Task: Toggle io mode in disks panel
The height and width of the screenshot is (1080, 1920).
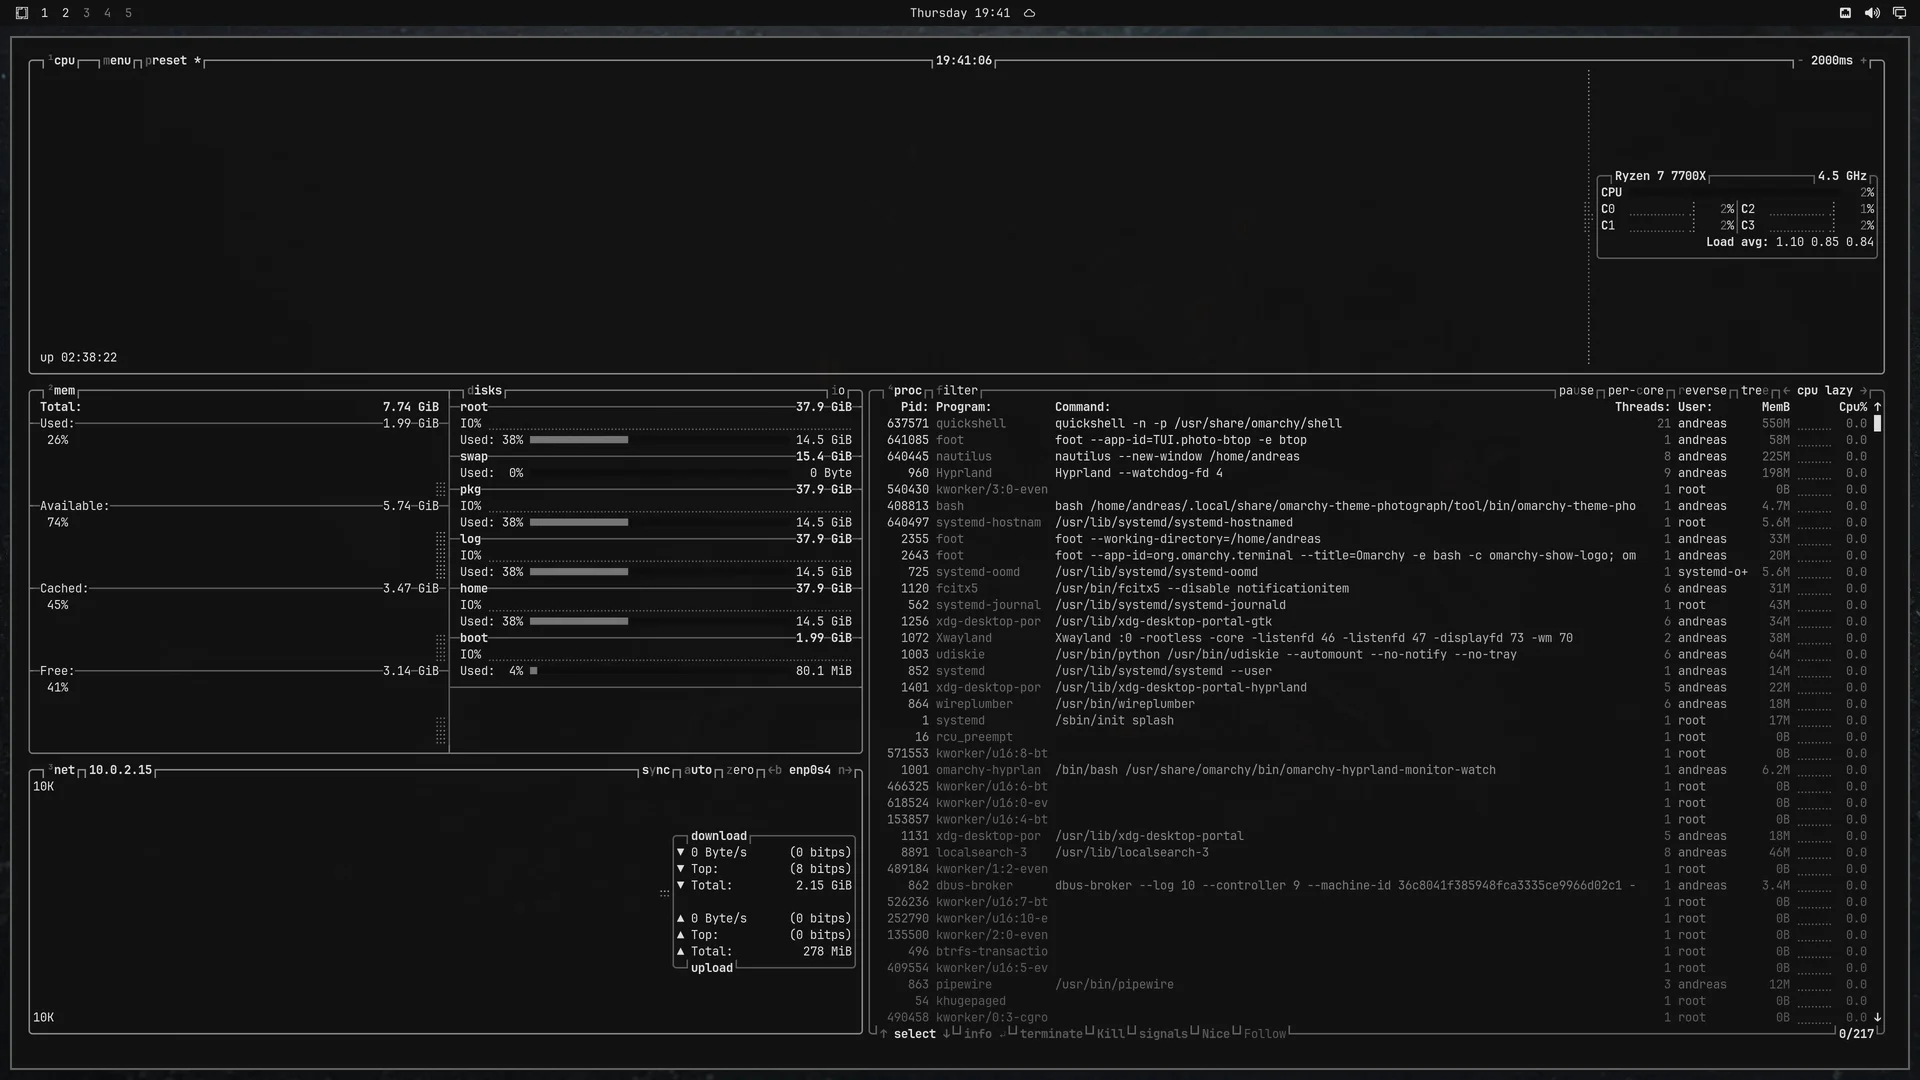Action: click(x=838, y=391)
